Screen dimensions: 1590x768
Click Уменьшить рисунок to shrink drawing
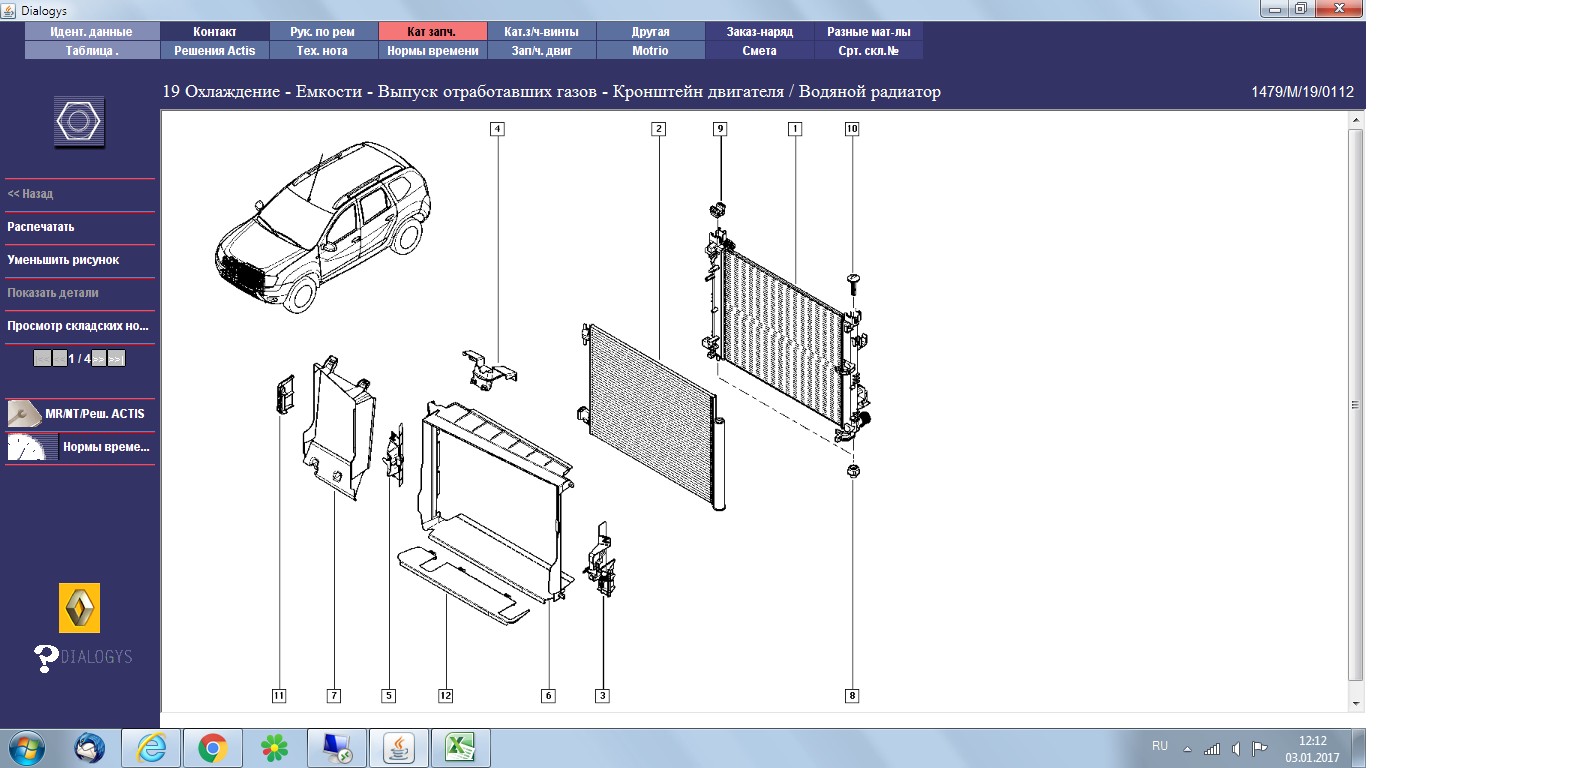(x=63, y=260)
